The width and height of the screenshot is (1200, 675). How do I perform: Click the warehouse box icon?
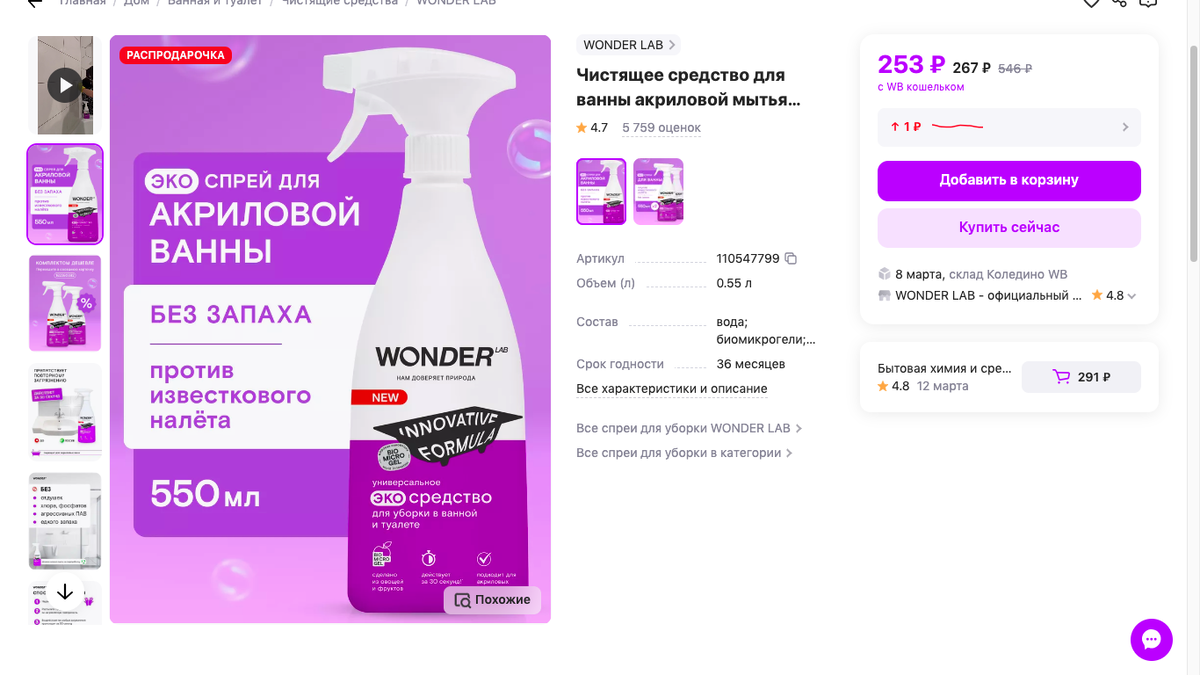click(884, 274)
